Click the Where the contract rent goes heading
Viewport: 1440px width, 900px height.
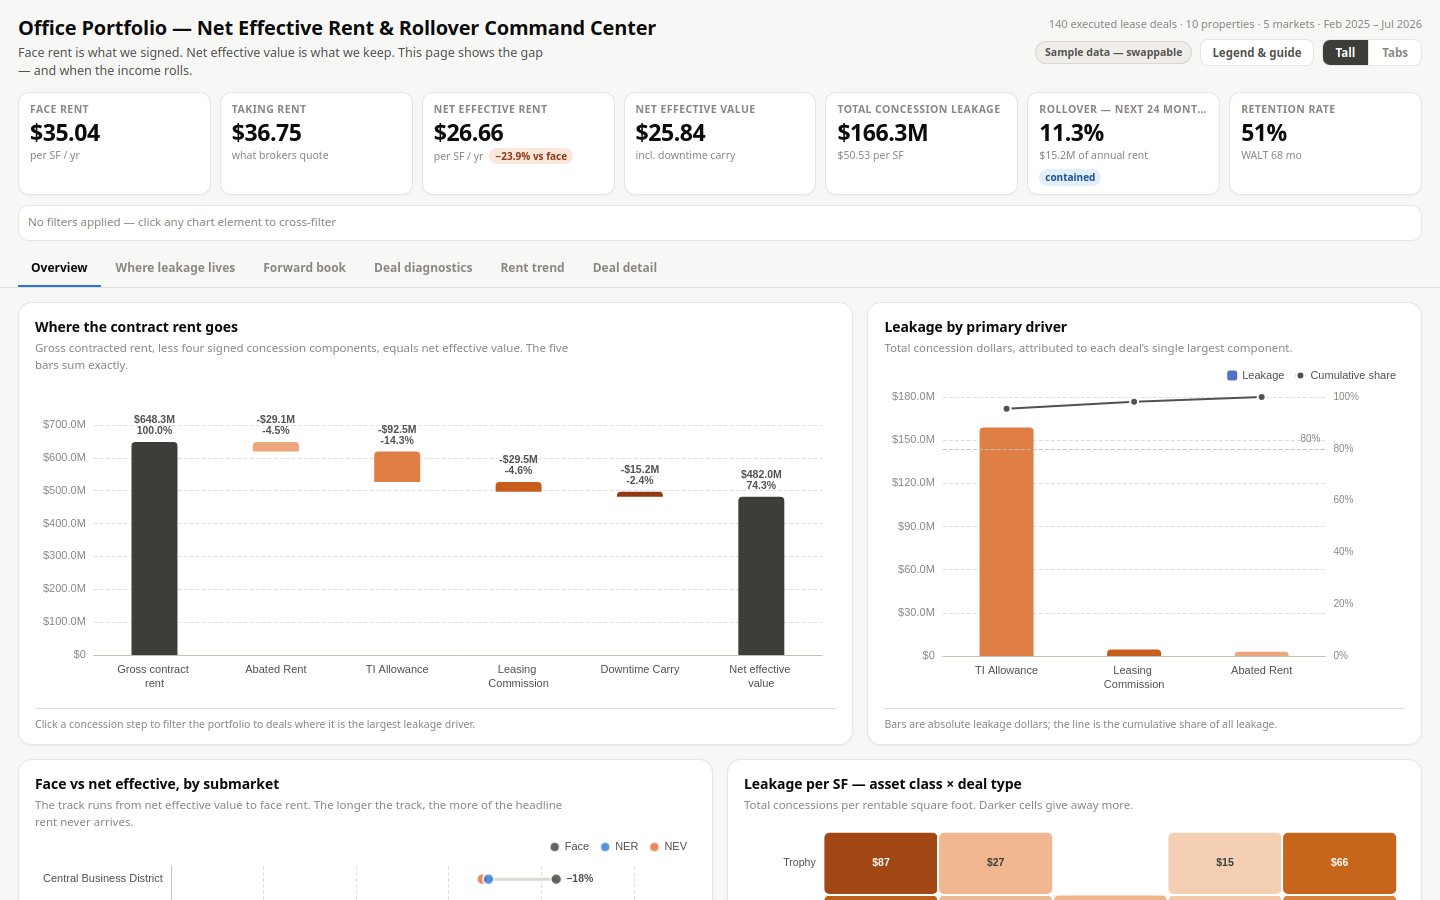coord(136,327)
